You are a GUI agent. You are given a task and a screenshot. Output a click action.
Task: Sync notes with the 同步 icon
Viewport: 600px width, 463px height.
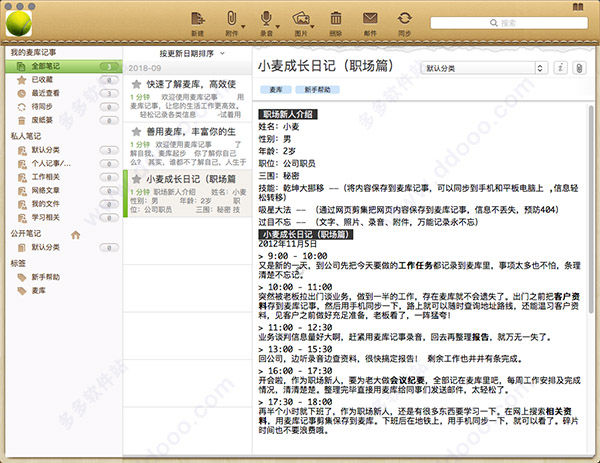[404, 18]
